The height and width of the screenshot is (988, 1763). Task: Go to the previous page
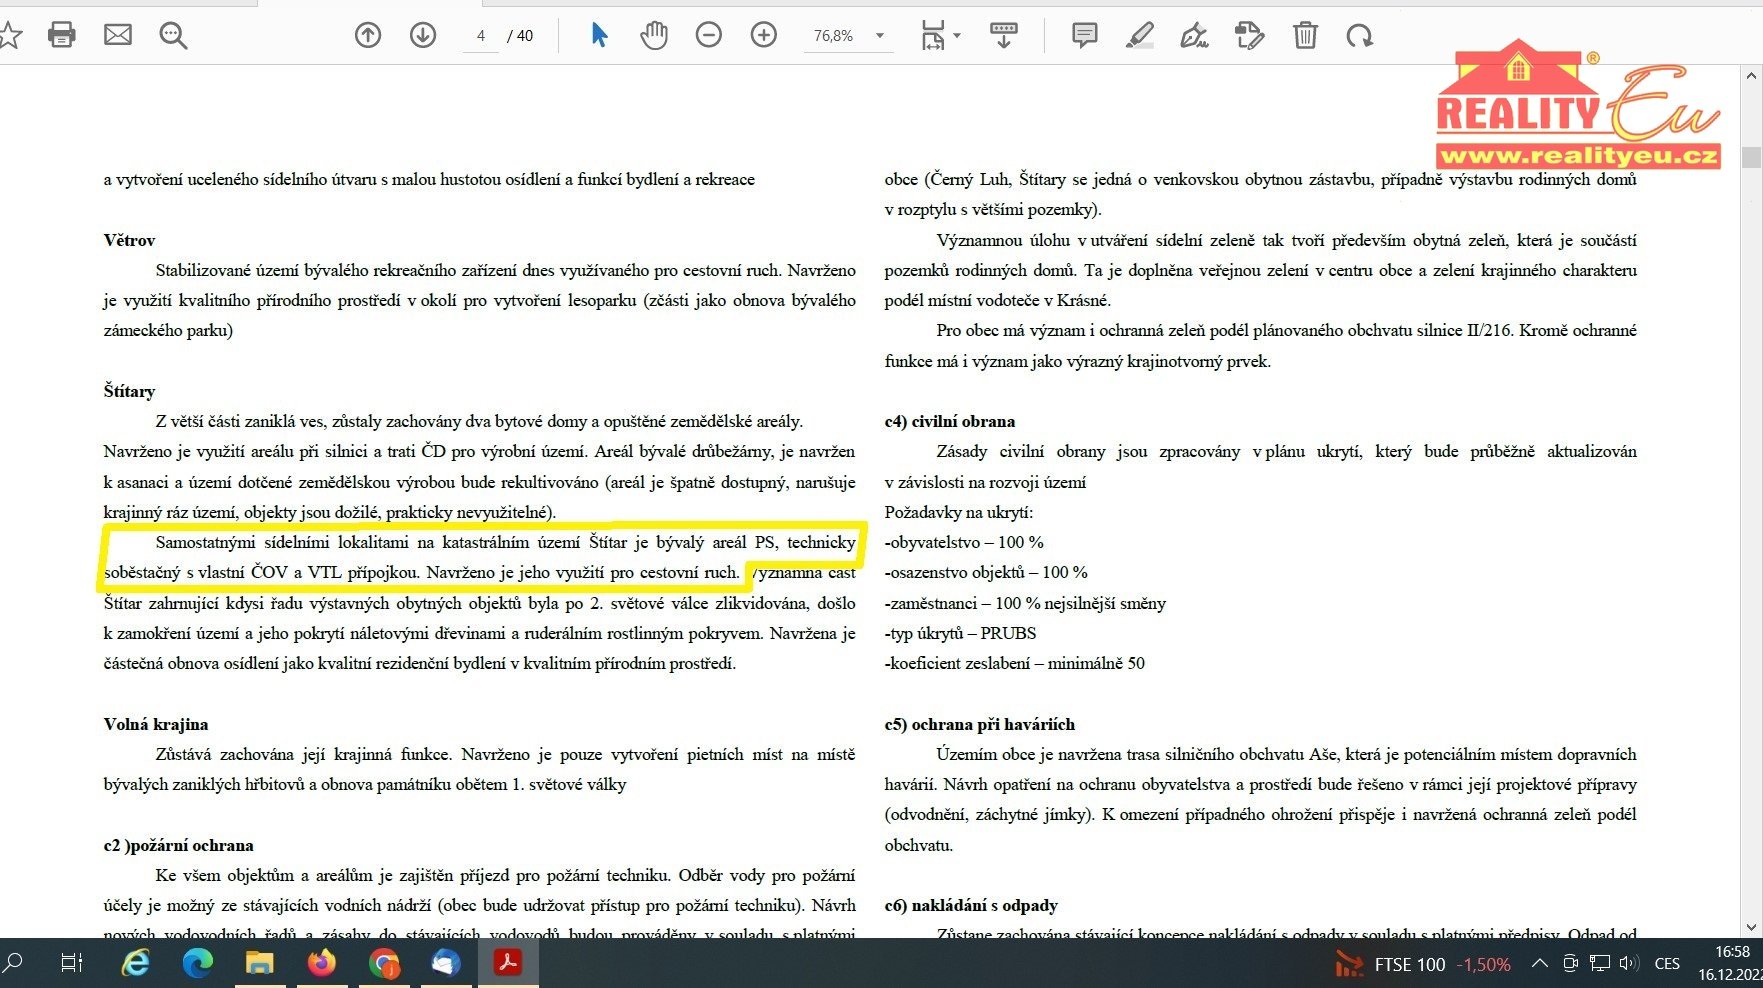tap(368, 35)
